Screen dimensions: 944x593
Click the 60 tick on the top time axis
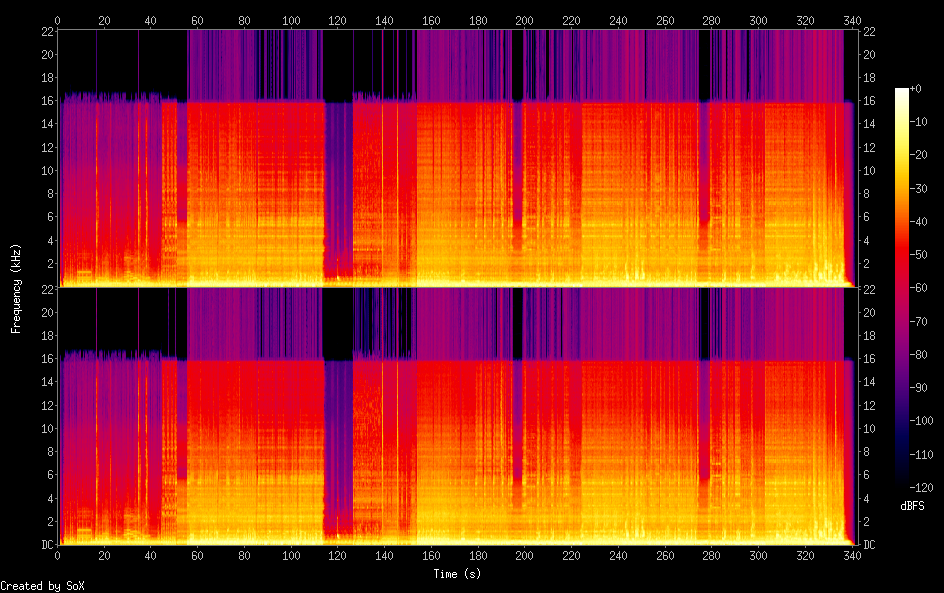coord(197,20)
